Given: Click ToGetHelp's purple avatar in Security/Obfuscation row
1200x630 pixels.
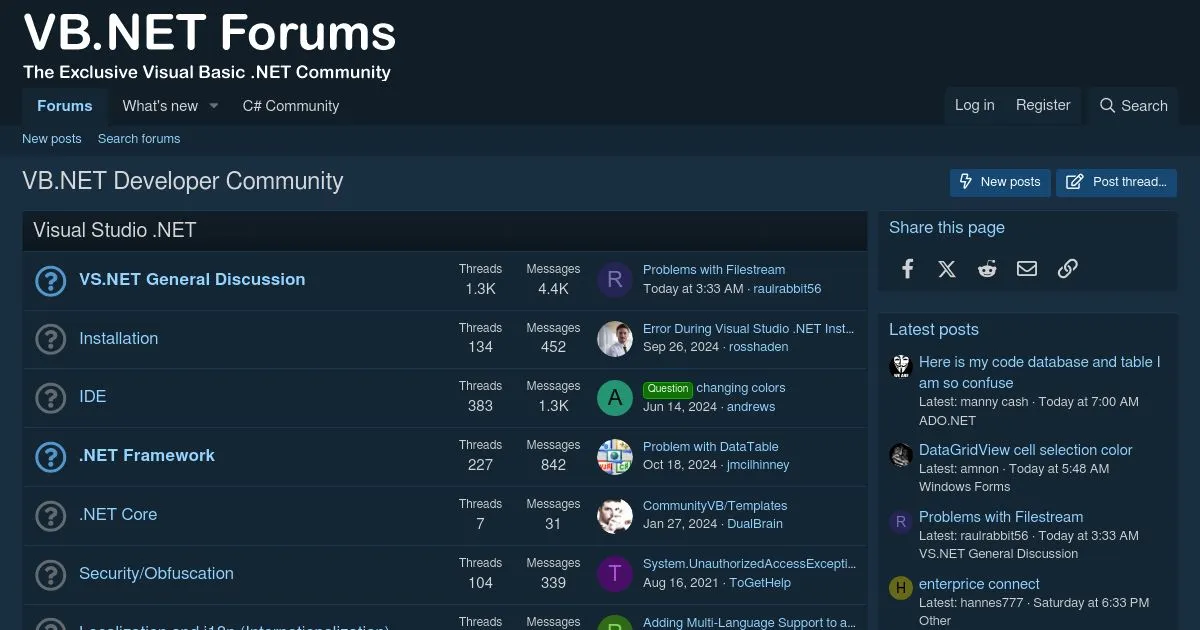Looking at the screenshot, I should click(x=615, y=574).
